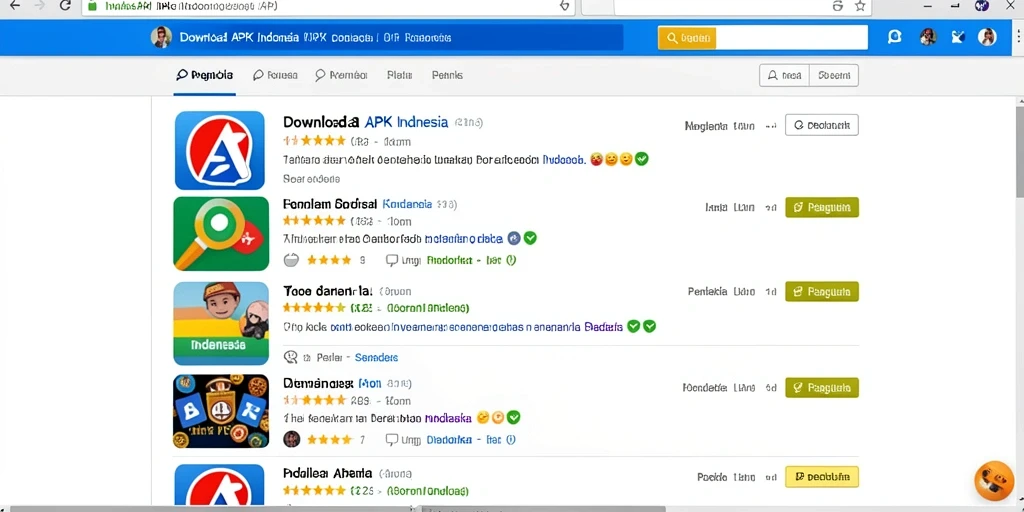Click the Soeem button near tabs
1024x512 pixels.
(834, 75)
